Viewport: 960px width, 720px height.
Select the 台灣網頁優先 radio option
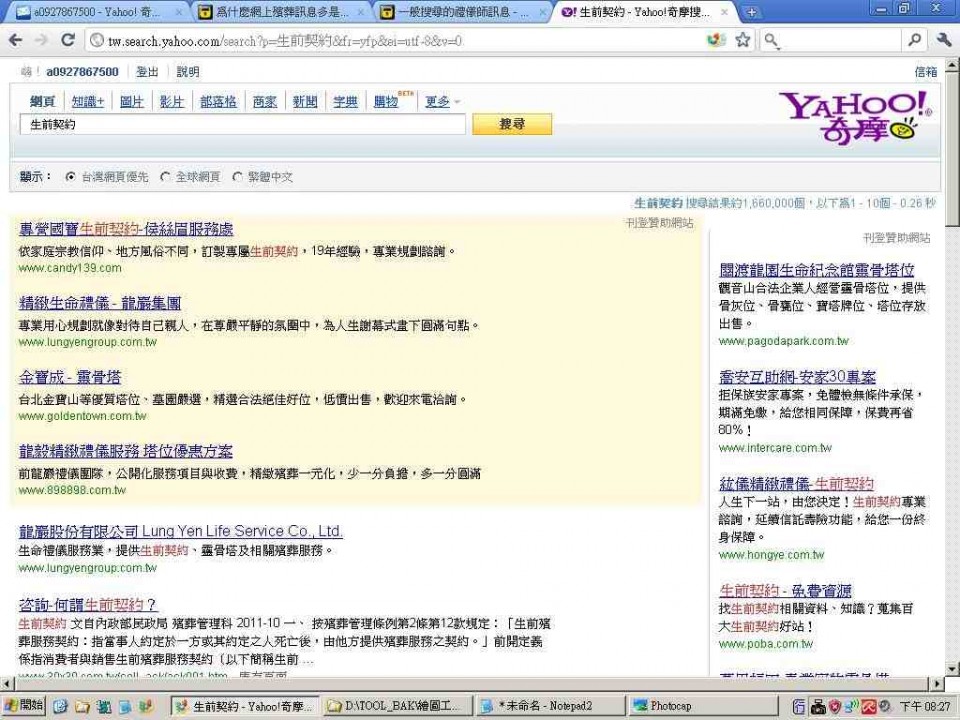click(70, 177)
